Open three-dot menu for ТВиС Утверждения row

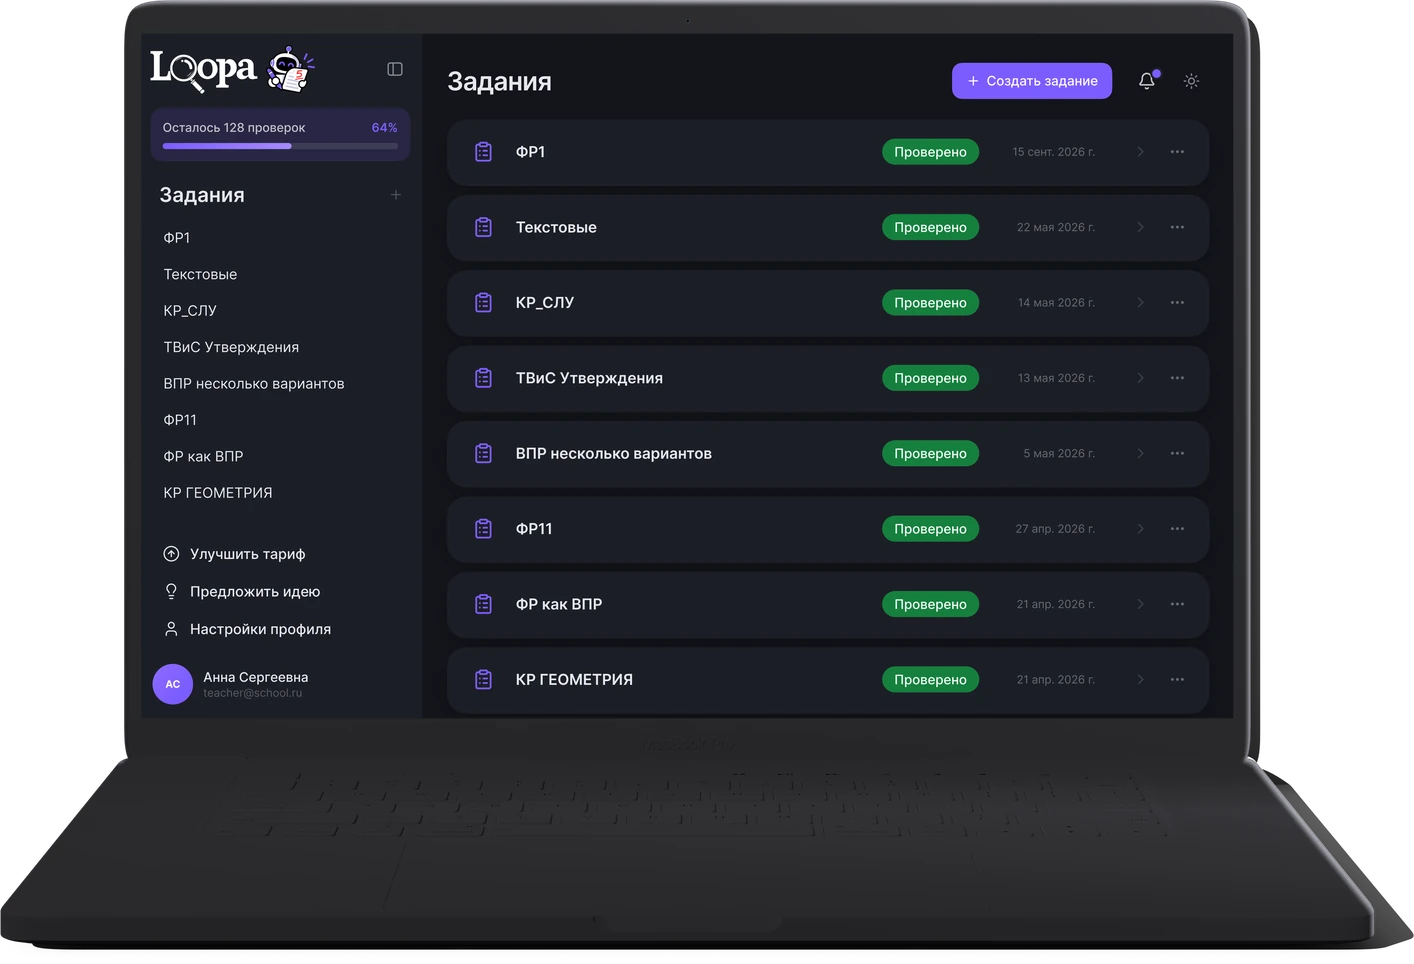pos(1177,378)
